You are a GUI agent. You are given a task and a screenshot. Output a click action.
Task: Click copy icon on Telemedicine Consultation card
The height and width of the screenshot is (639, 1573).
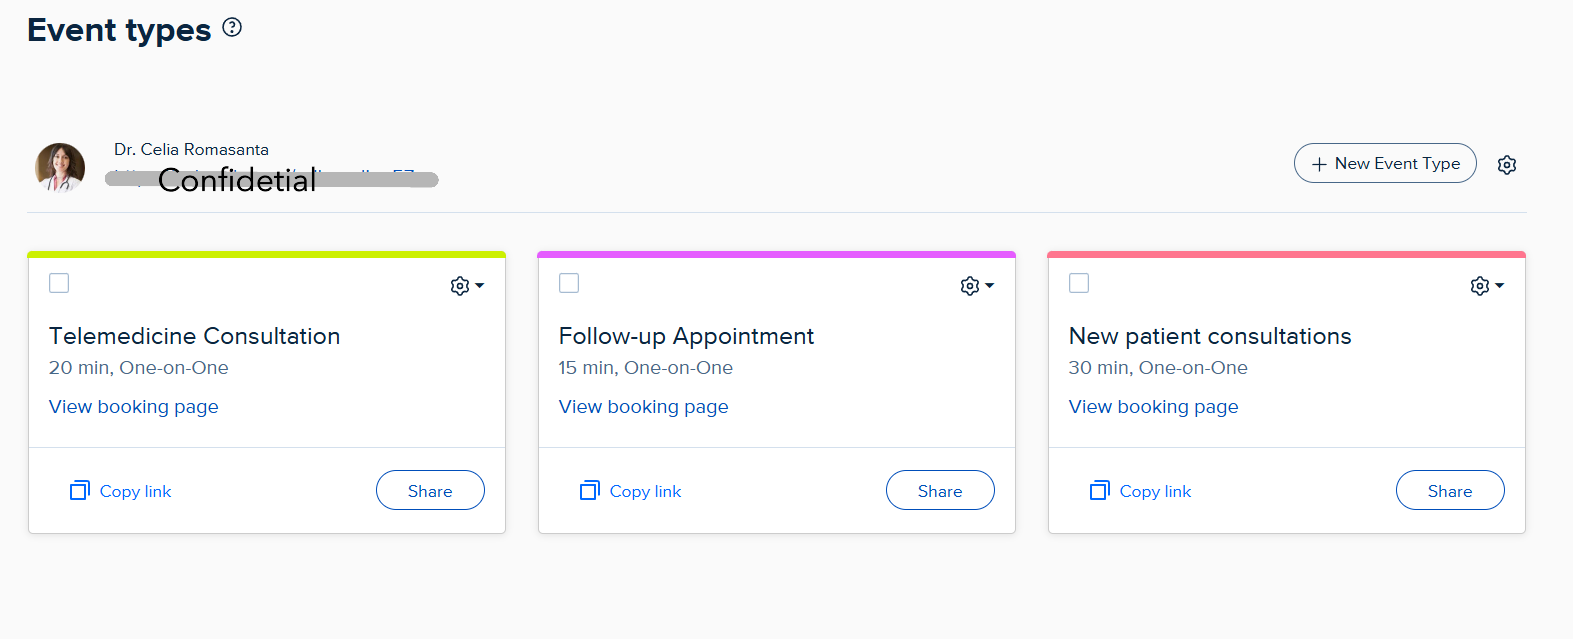pyautogui.click(x=80, y=490)
